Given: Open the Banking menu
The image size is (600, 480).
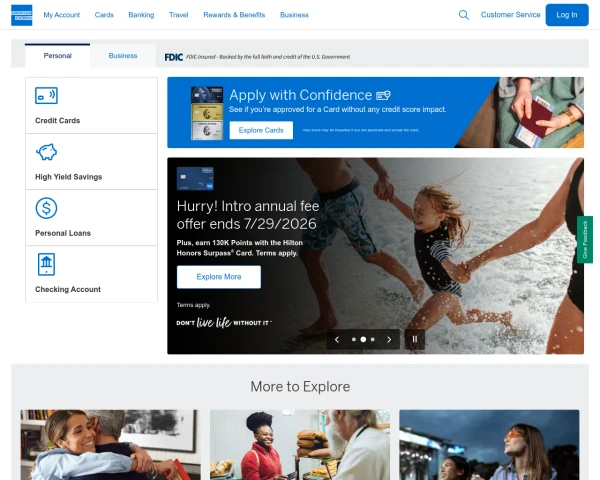Looking at the screenshot, I should [141, 15].
